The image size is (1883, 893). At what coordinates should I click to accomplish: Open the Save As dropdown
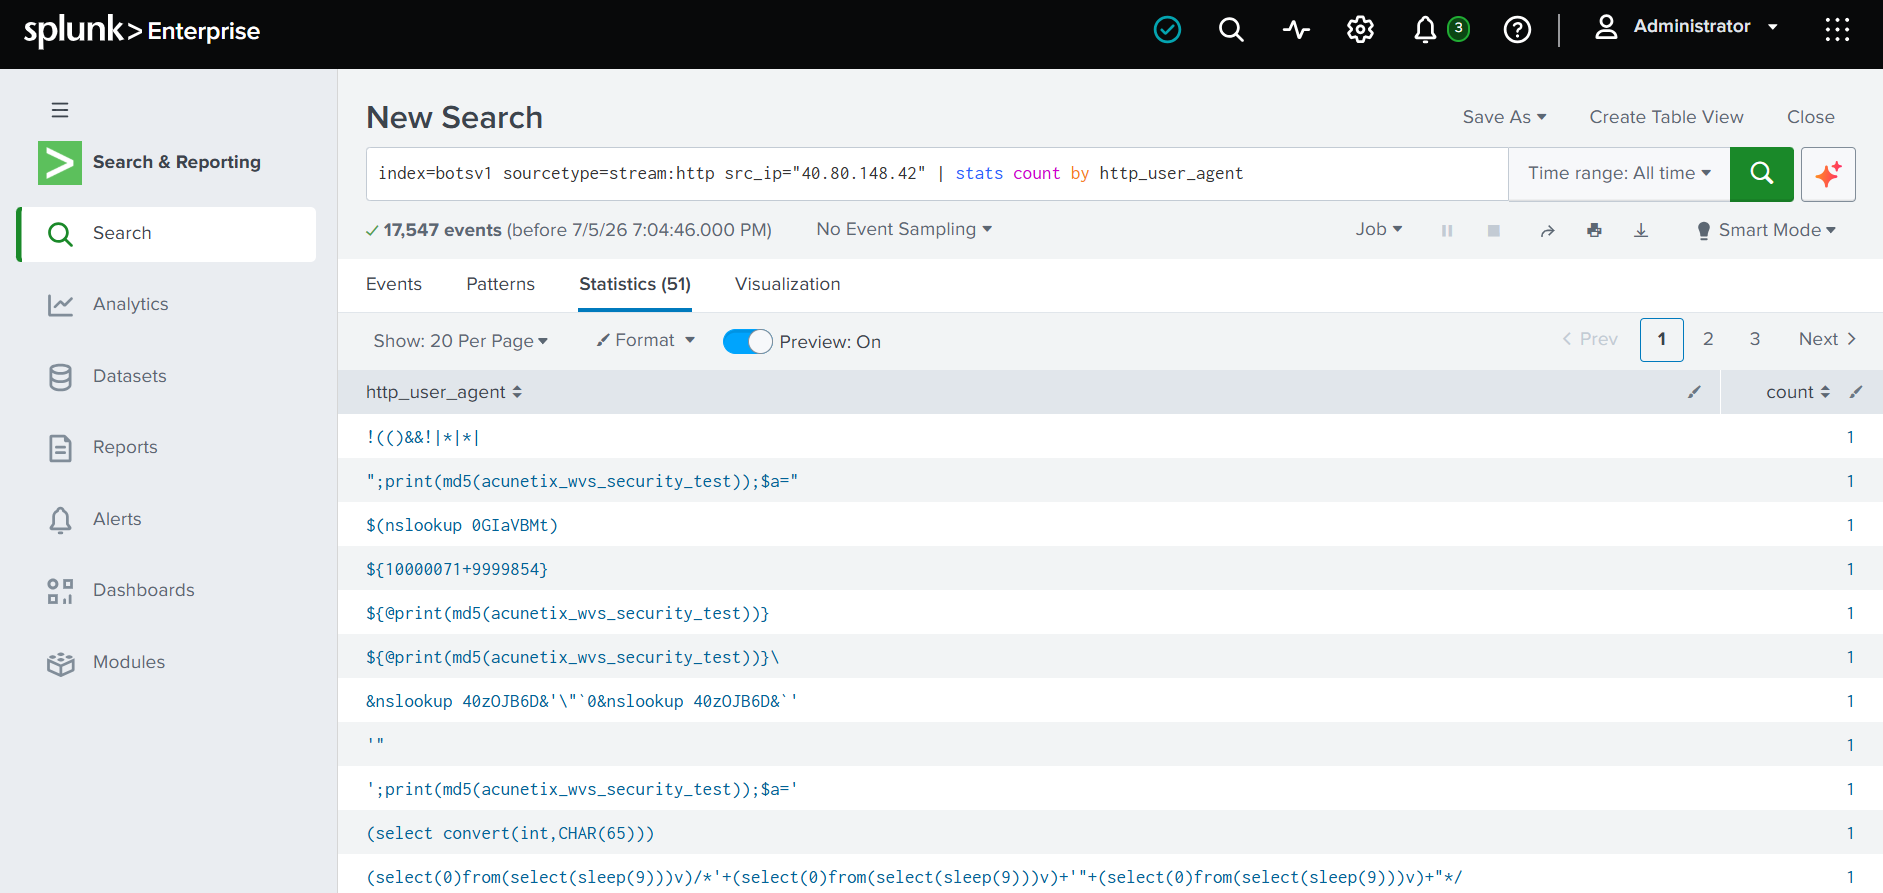pos(1504,117)
